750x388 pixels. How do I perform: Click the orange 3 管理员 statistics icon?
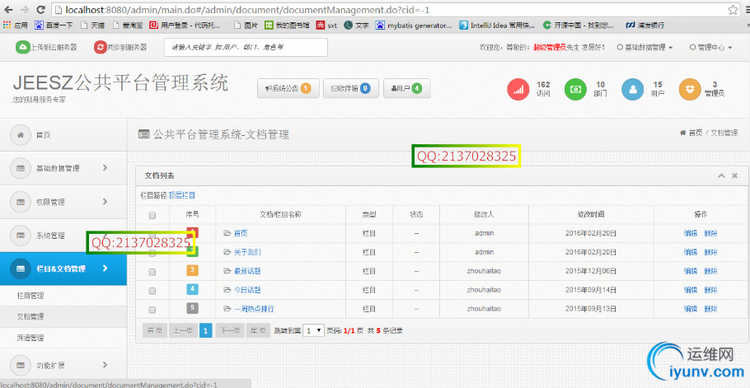coord(690,89)
